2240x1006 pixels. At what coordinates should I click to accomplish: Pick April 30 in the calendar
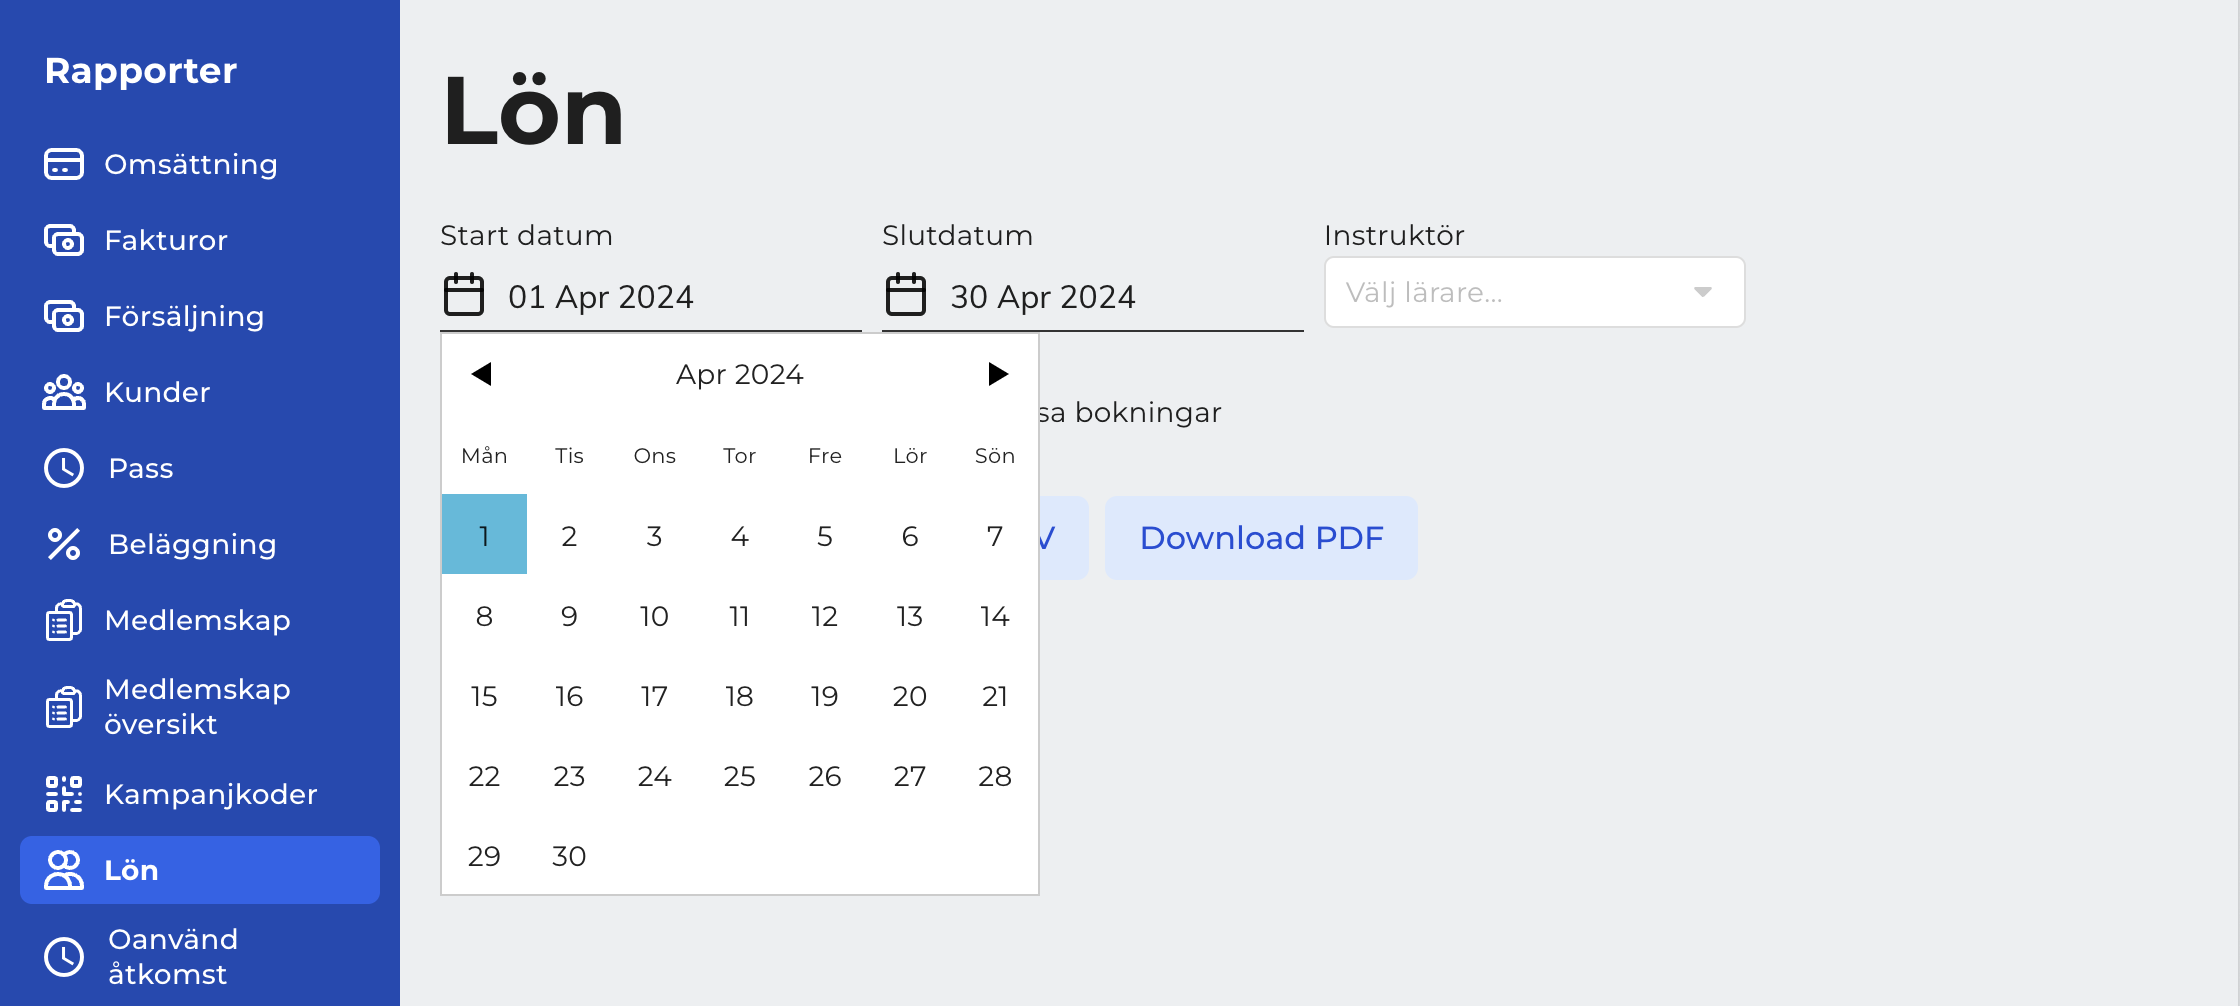(569, 856)
